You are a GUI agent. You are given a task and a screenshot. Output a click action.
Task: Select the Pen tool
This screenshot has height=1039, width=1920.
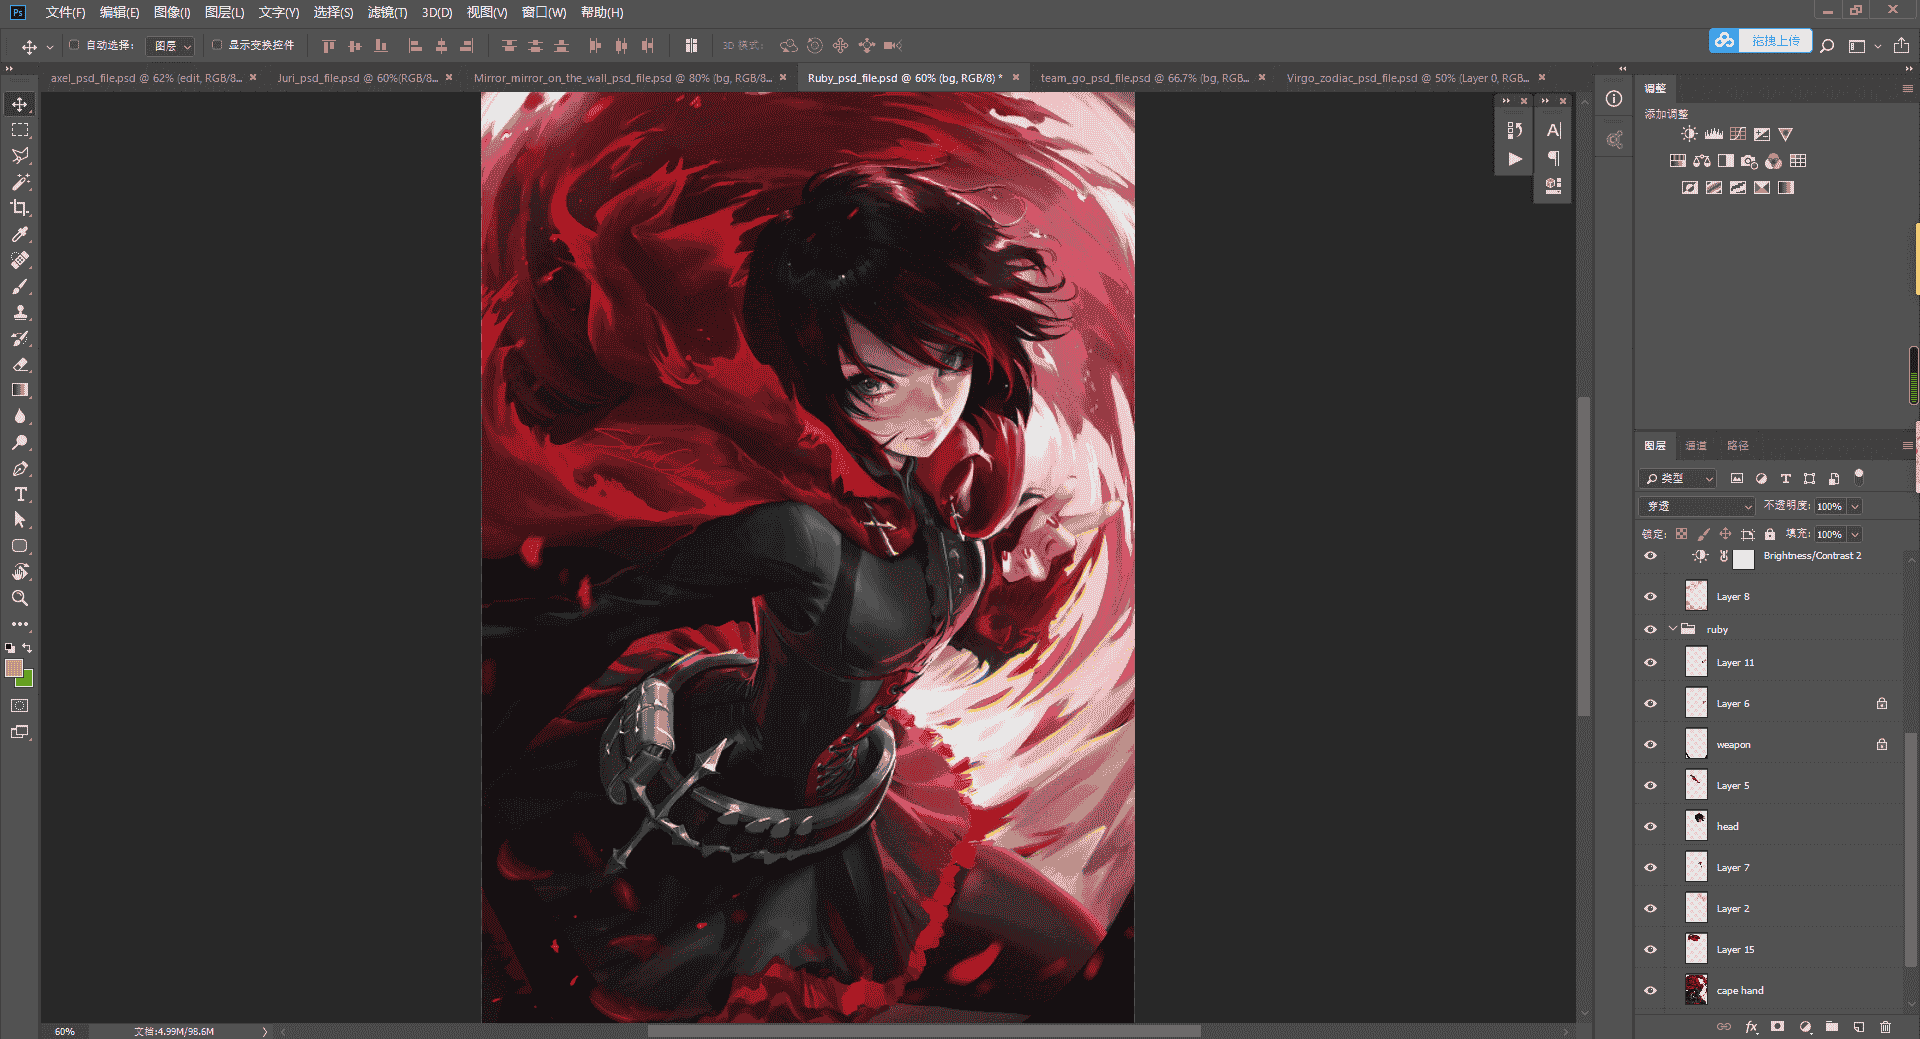tap(20, 468)
